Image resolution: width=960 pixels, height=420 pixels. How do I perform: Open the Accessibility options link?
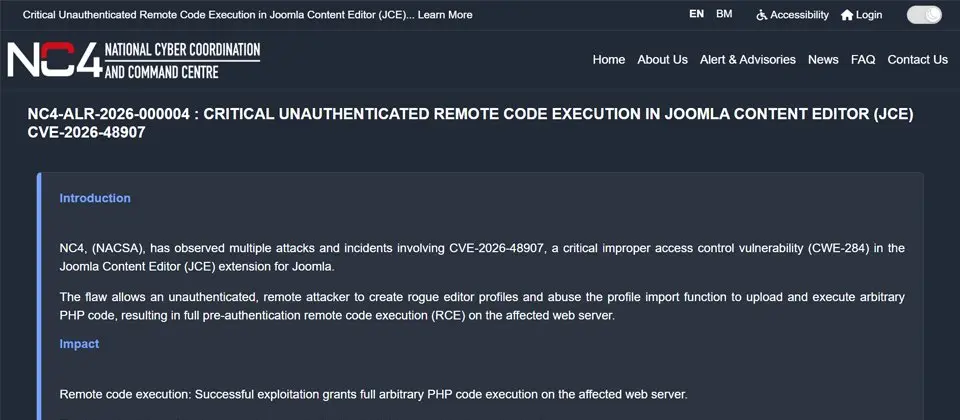point(799,15)
